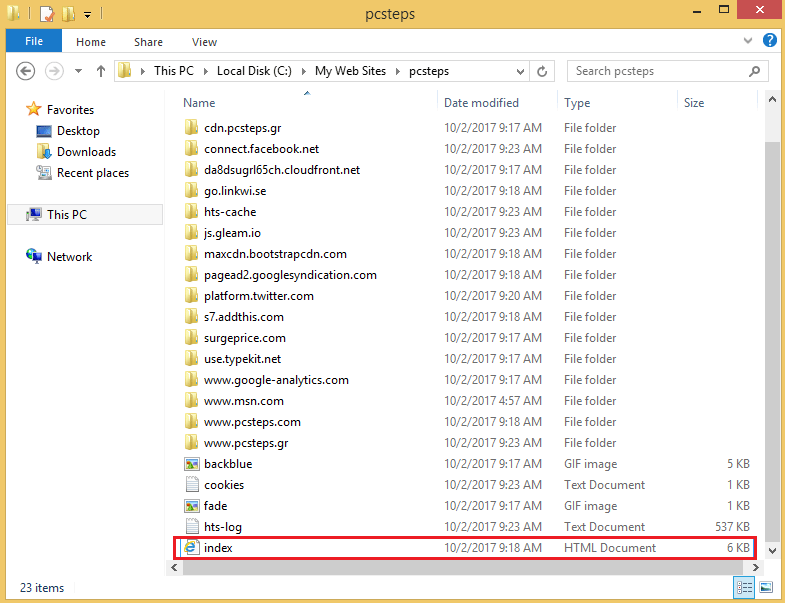Select the www.pcsteps.com folder name
Image resolution: width=785 pixels, height=603 pixels.
(x=252, y=422)
